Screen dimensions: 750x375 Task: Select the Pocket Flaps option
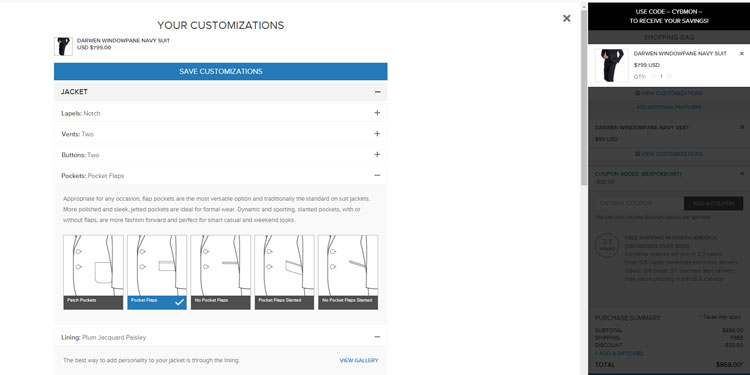pos(157,272)
